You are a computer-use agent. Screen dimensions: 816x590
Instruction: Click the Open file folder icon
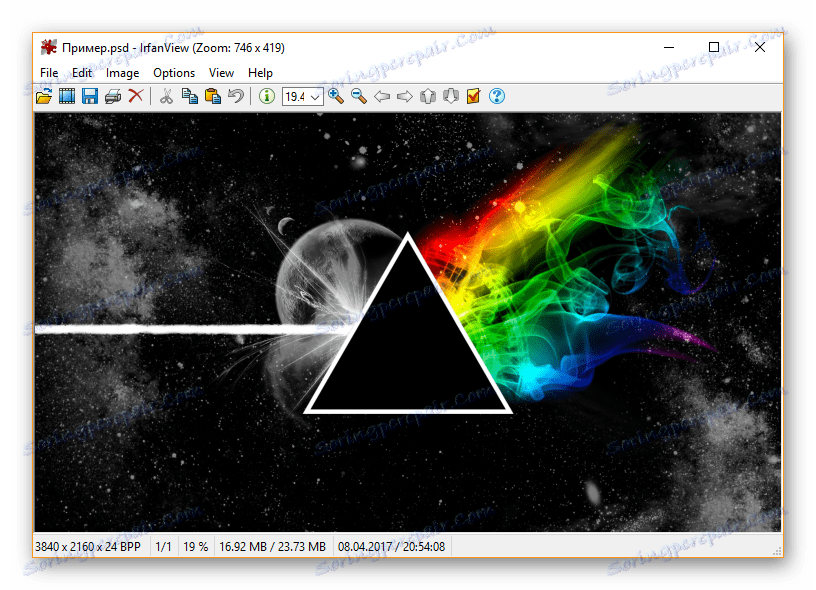pyautogui.click(x=44, y=96)
